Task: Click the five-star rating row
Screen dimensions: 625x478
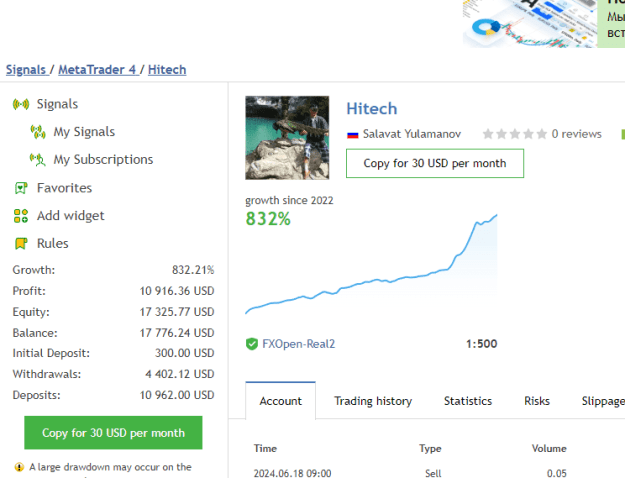Action: [x=515, y=134]
